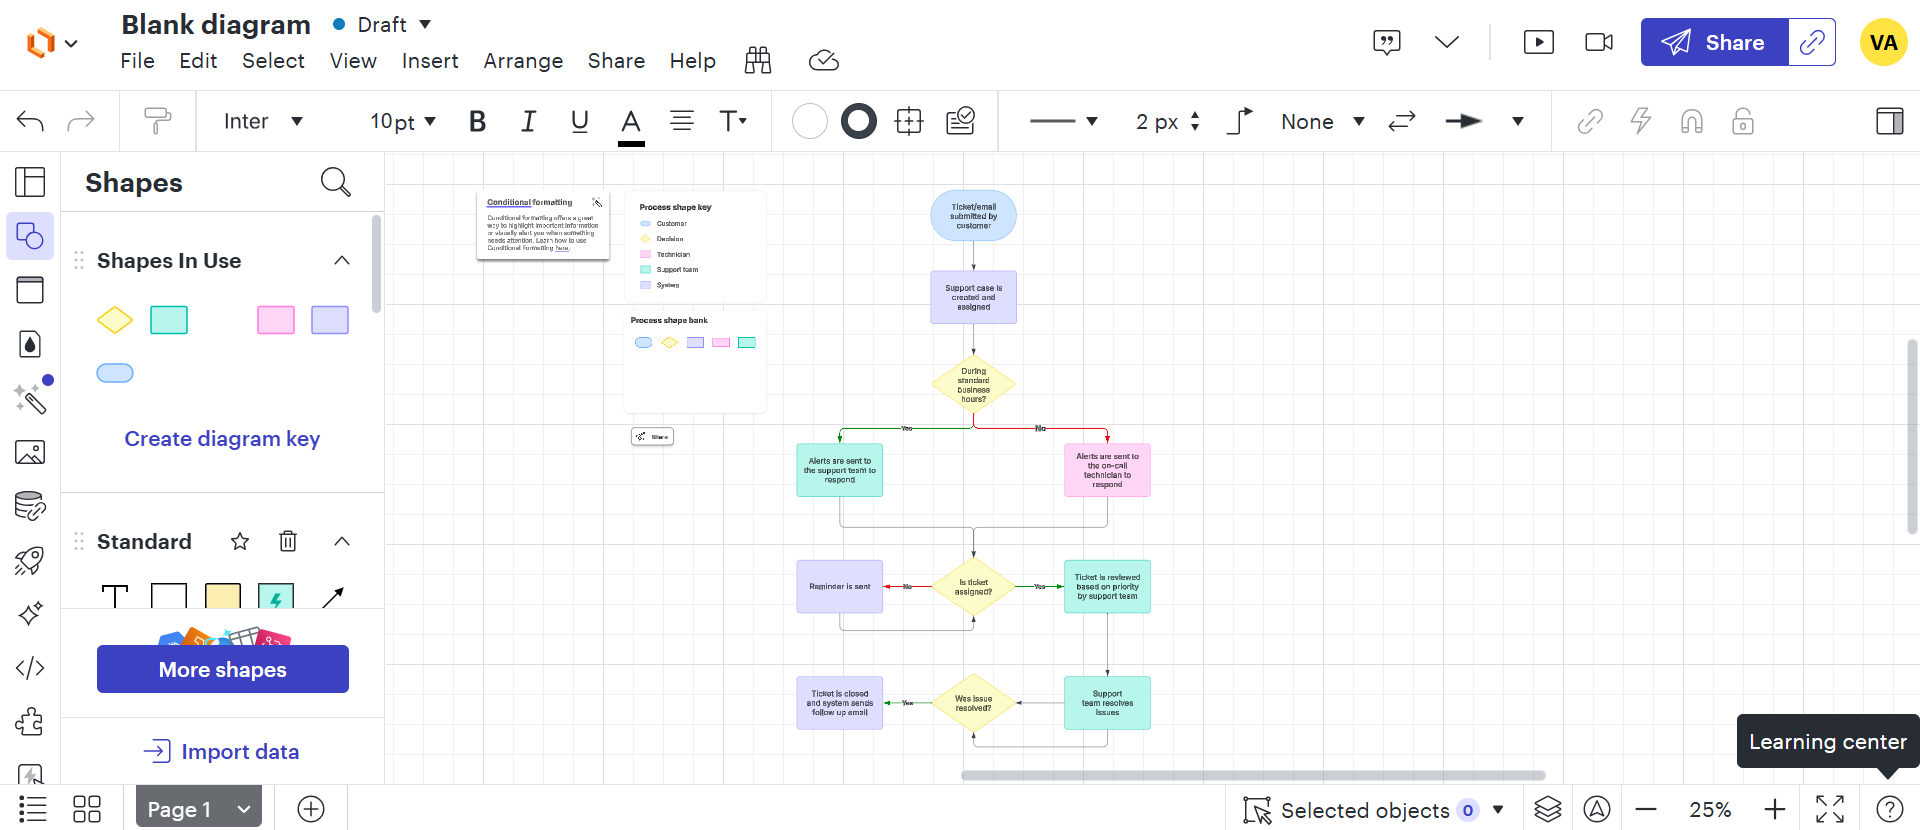Click the cloud saved status icon
This screenshot has height=830, width=1920.
pyautogui.click(x=823, y=61)
